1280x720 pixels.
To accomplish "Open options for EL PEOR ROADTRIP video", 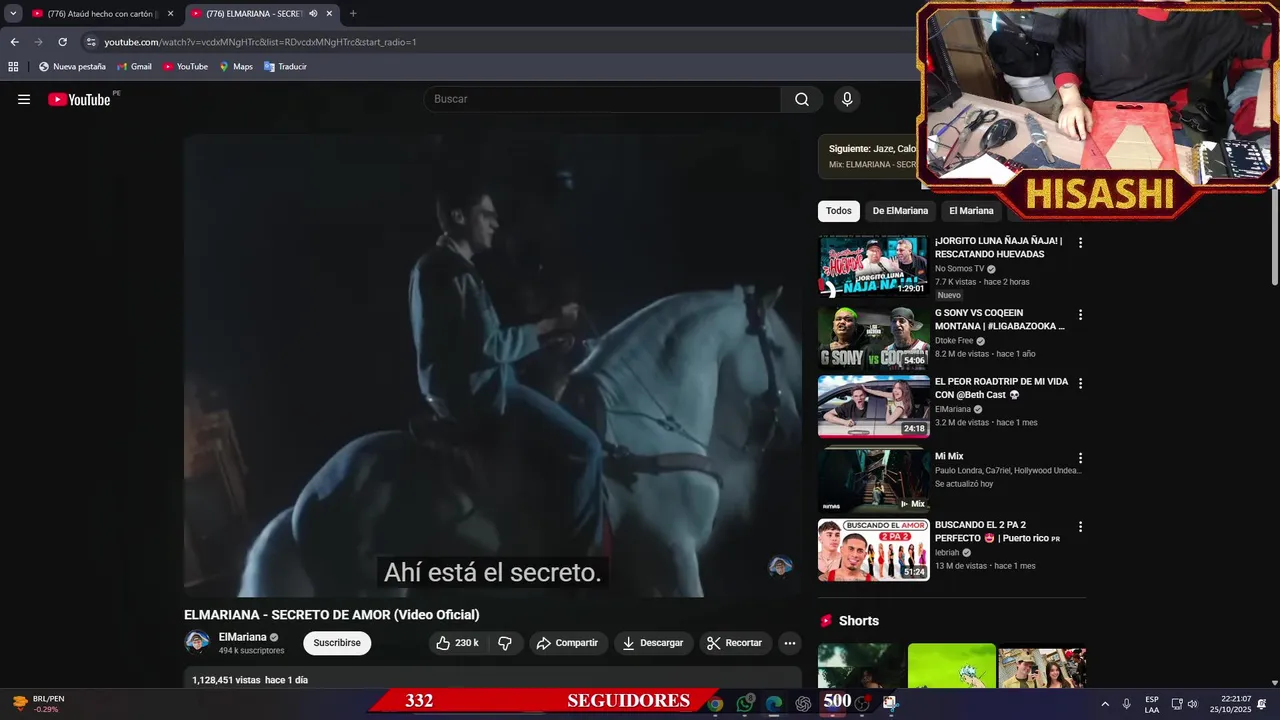I will coord(1080,383).
